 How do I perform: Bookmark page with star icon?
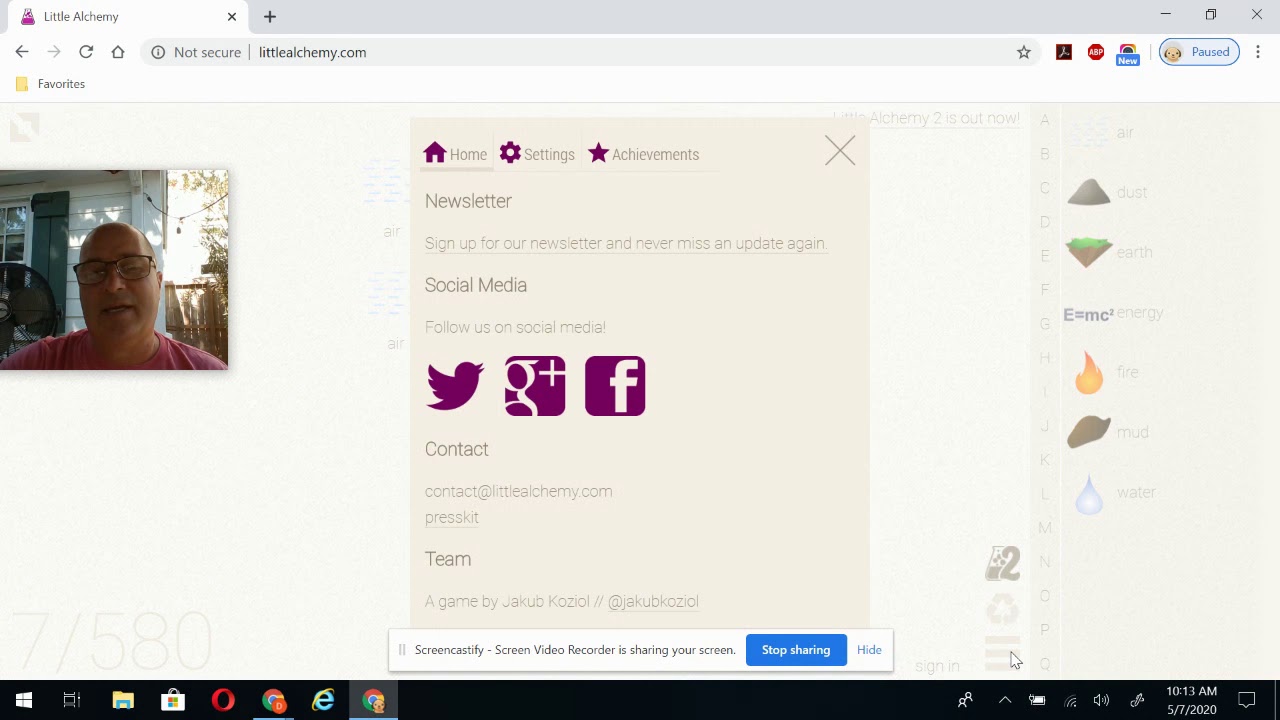pyautogui.click(x=1024, y=52)
